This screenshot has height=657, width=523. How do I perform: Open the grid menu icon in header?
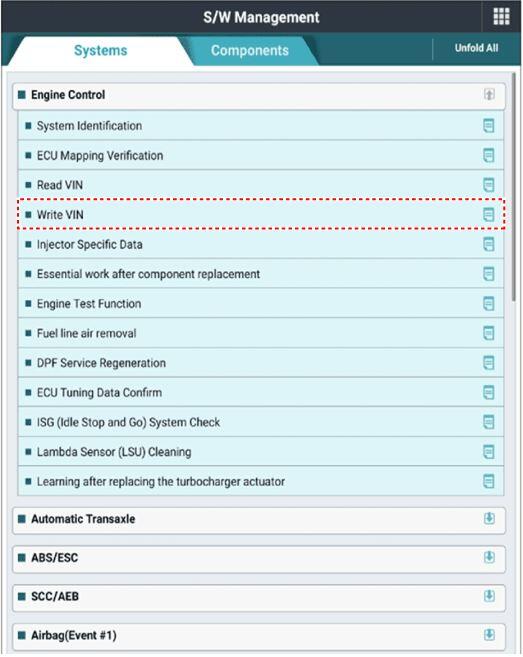point(501,17)
